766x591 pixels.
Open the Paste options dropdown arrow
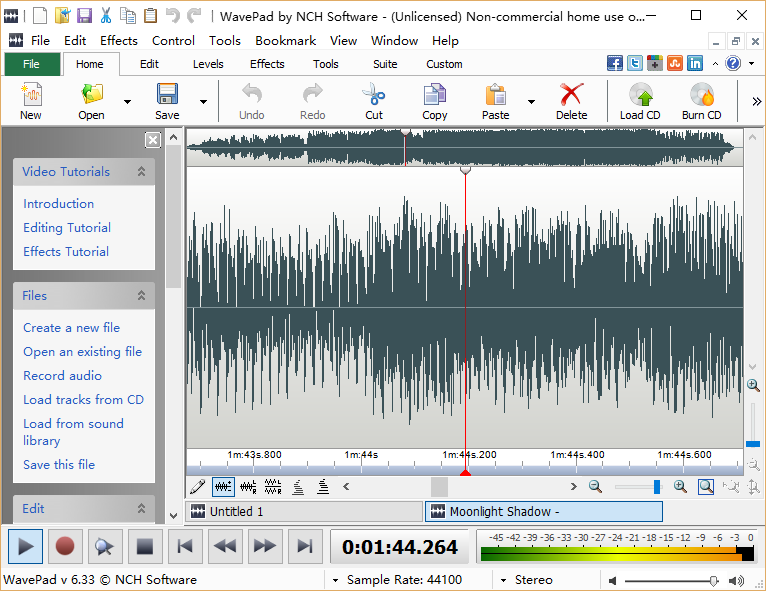pos(531,101)
